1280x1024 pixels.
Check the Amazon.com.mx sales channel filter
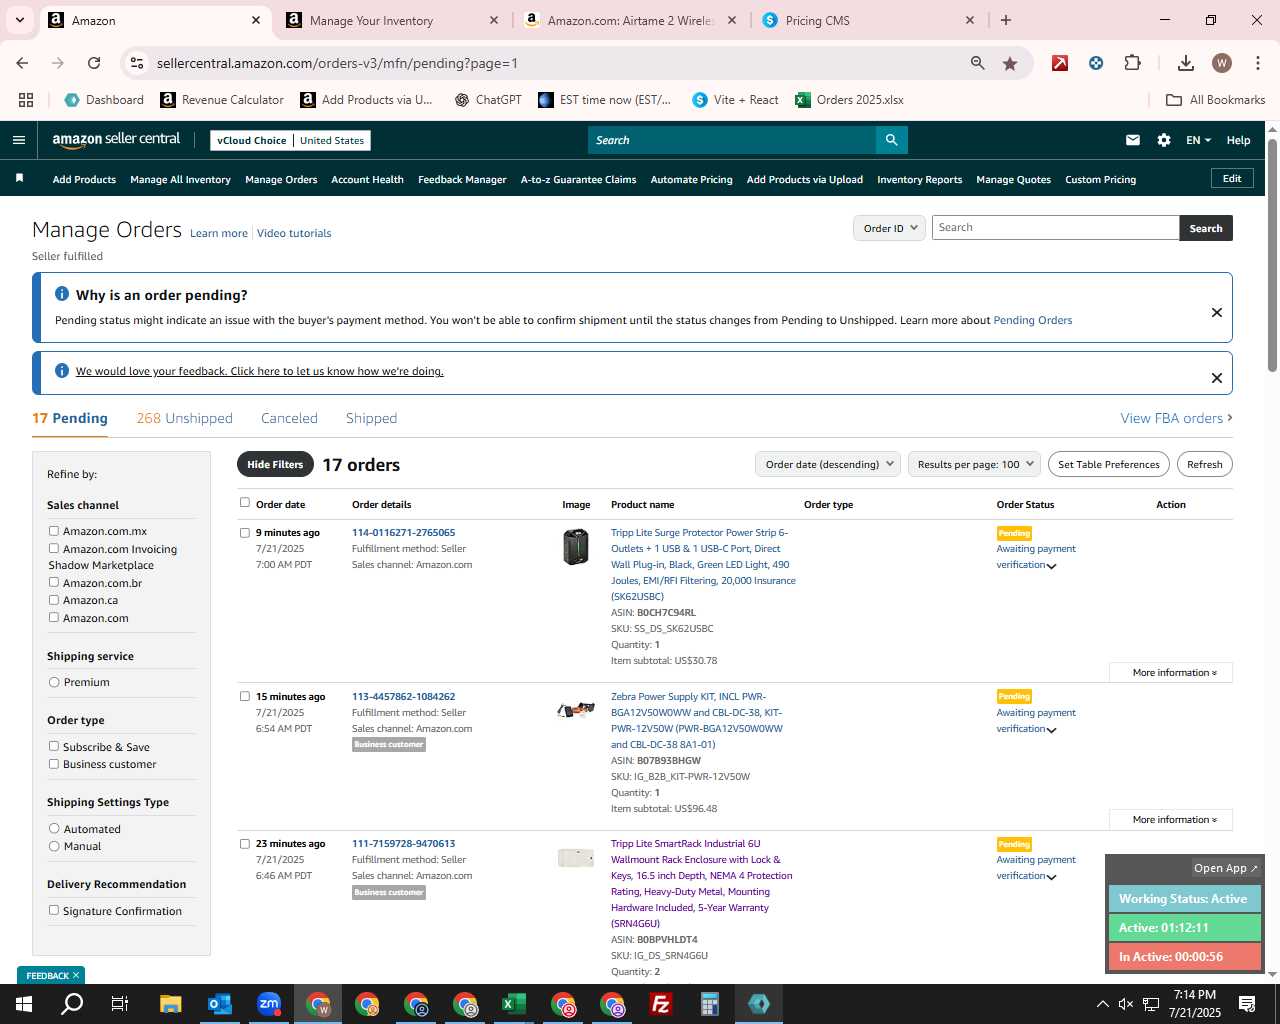[54, 531]
